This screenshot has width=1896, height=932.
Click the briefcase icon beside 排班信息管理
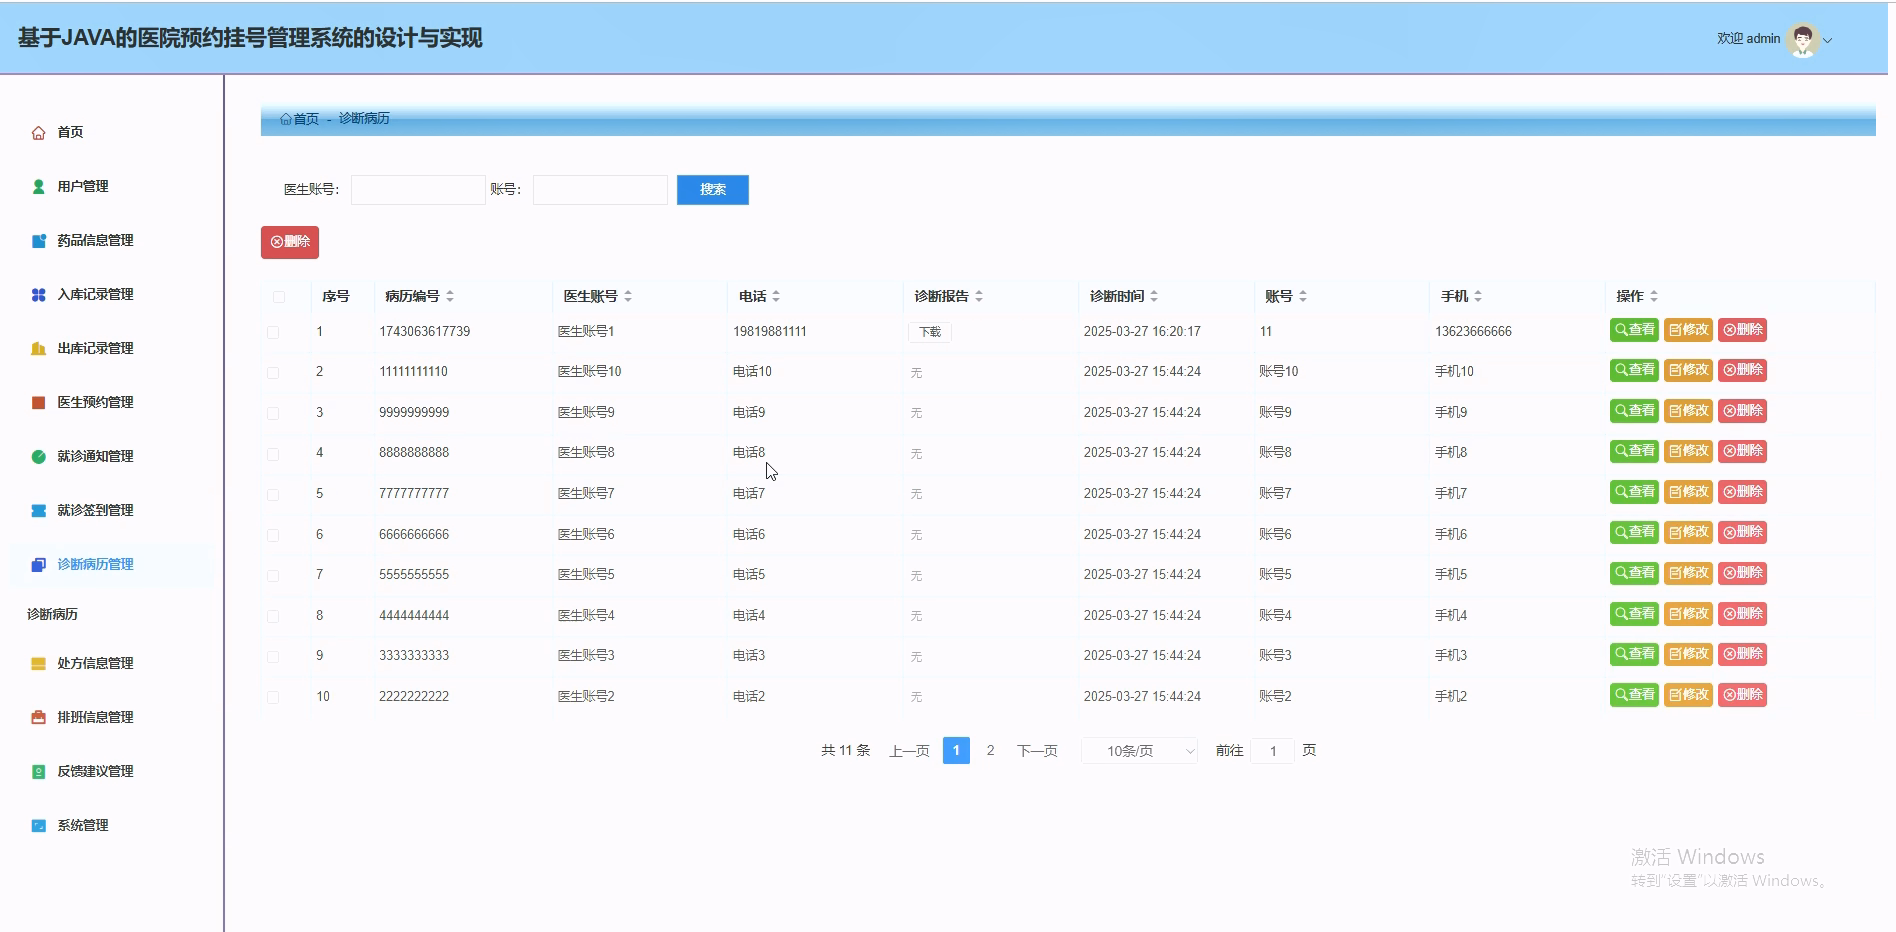38,717
